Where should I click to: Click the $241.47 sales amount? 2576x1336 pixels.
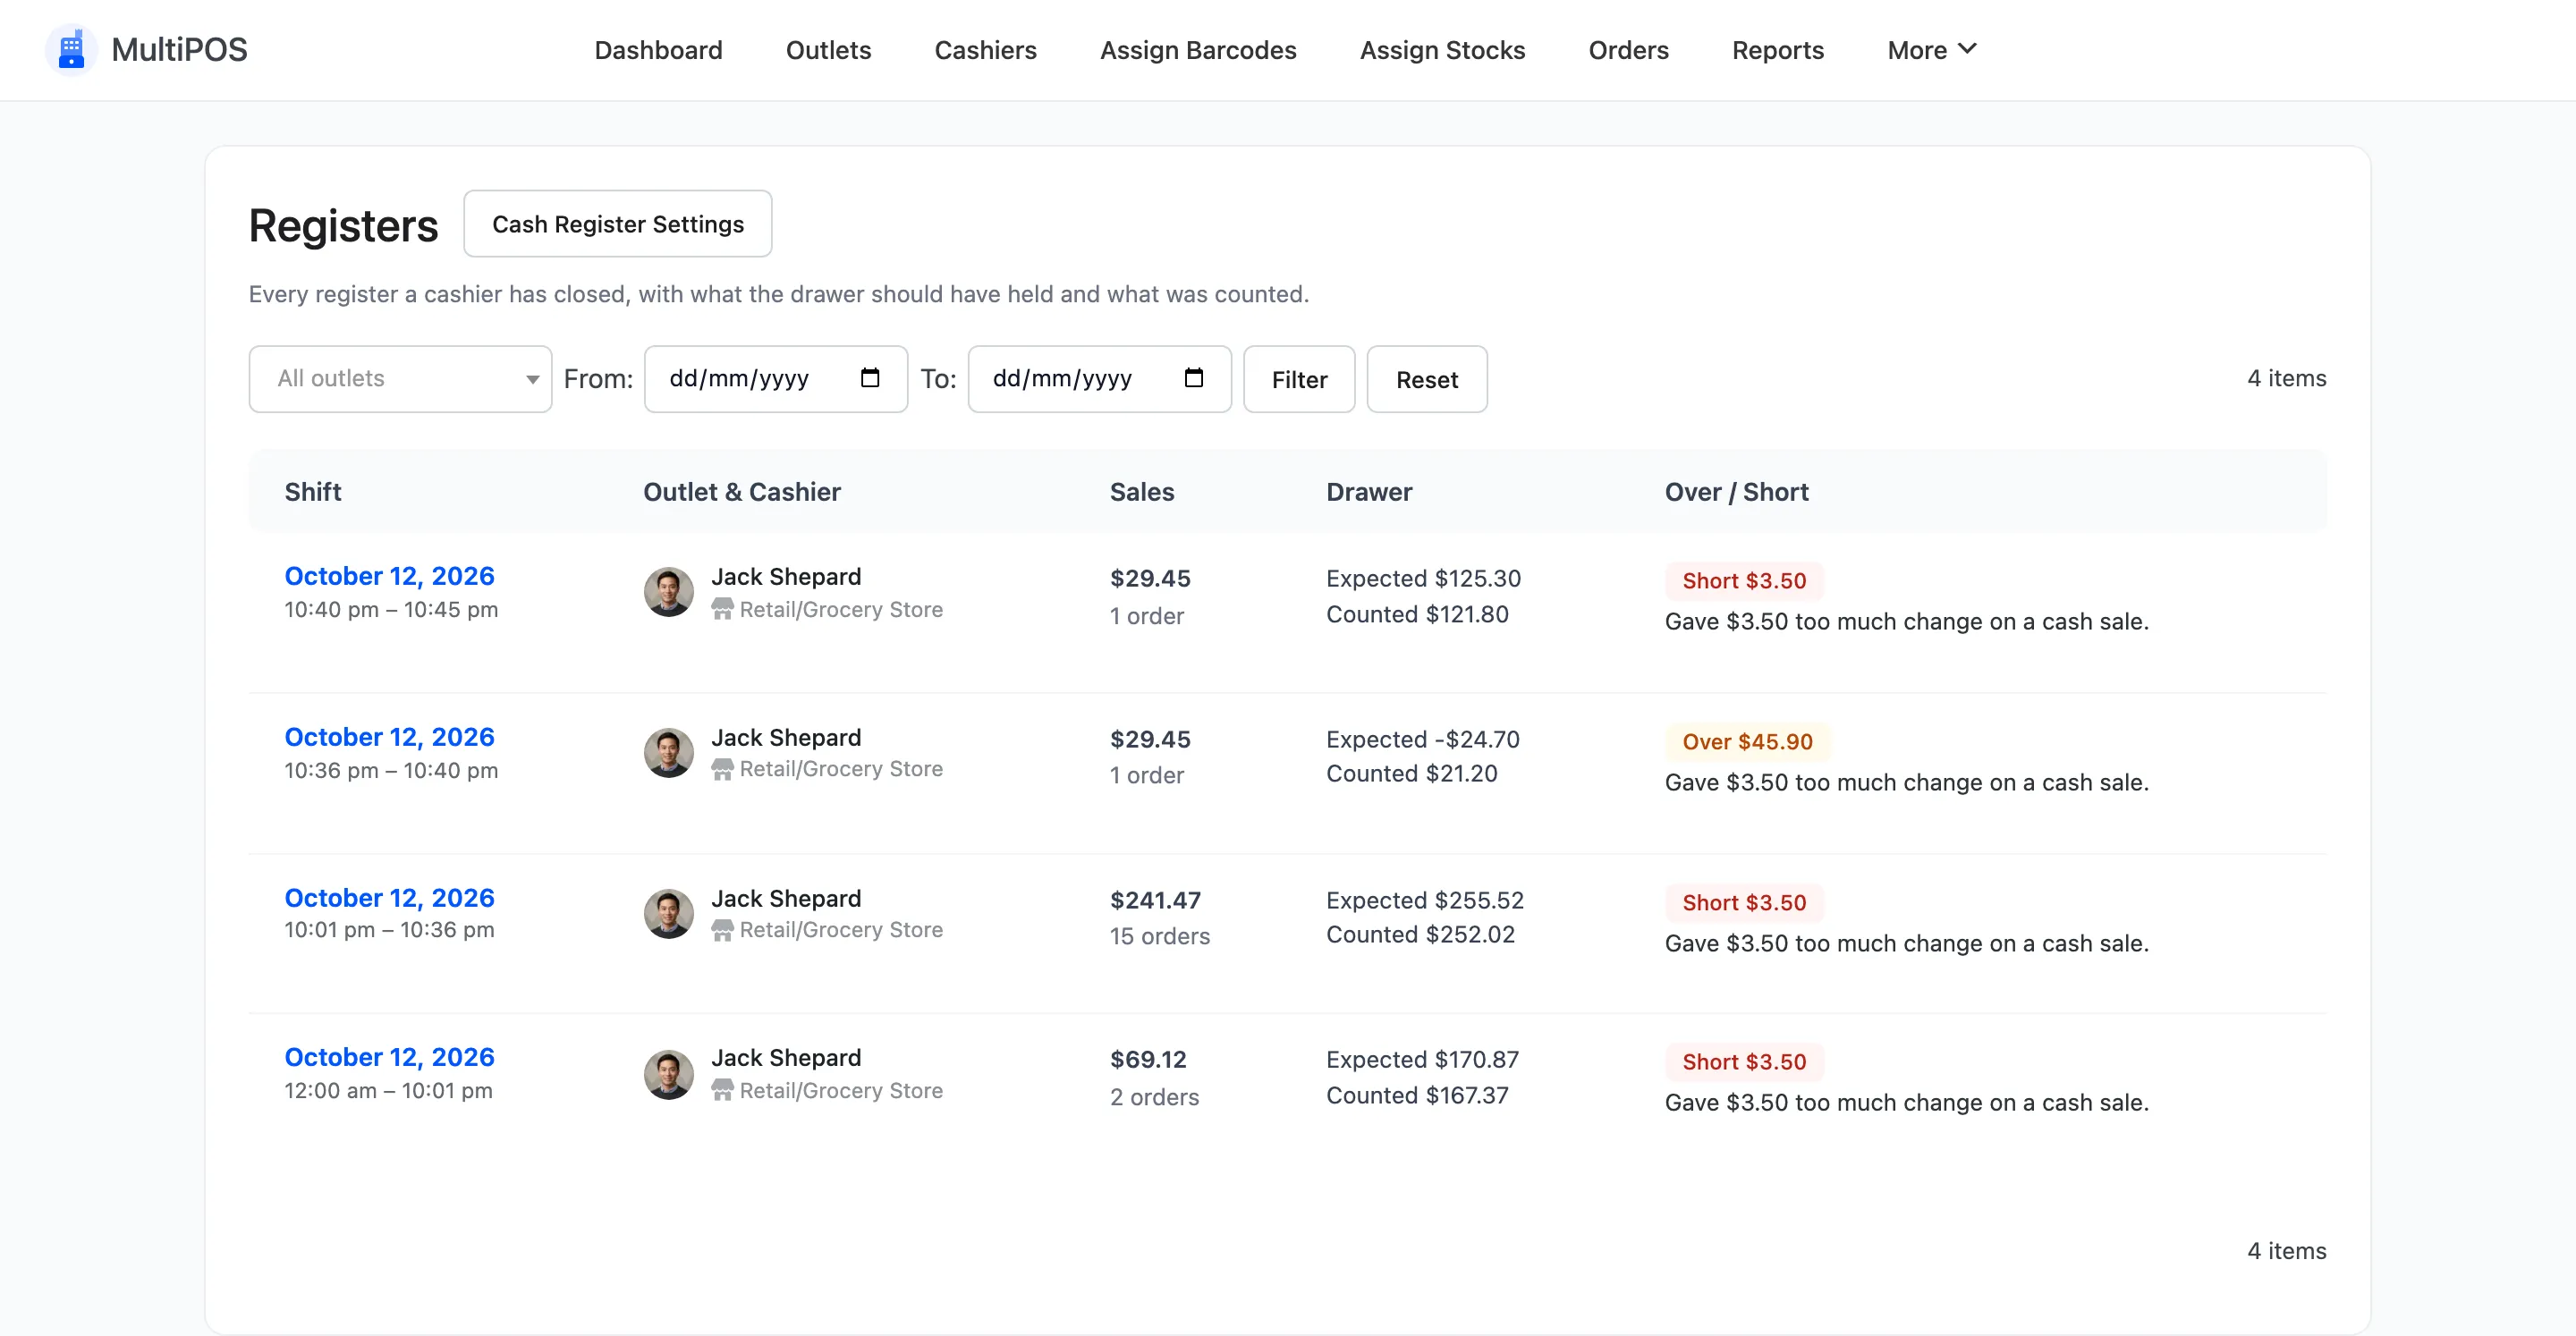[1155, 900]
